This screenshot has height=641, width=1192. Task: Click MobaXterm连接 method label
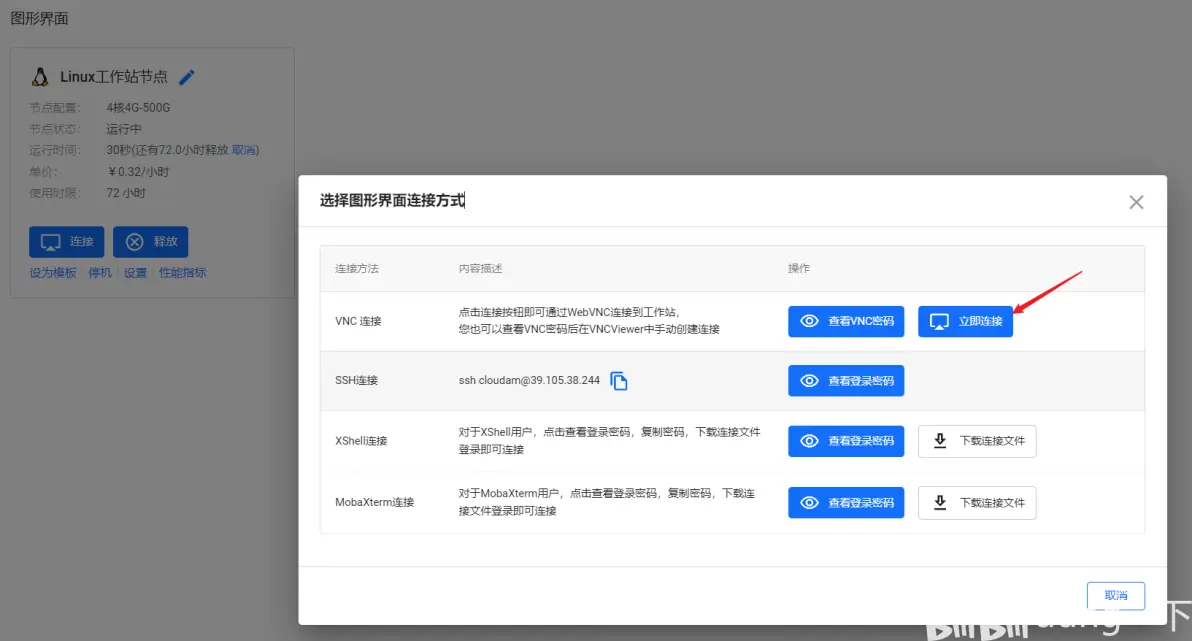pyautogui.click(x=375, y=503)
